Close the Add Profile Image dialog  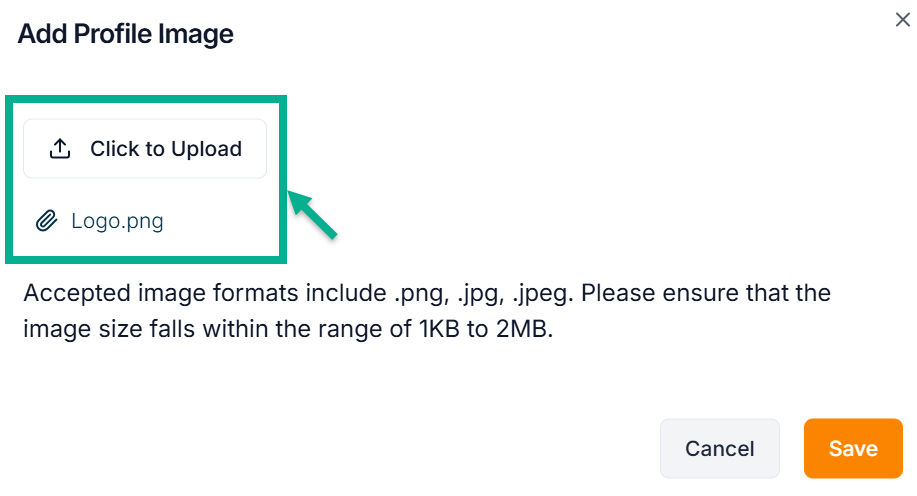pos(902,20)
